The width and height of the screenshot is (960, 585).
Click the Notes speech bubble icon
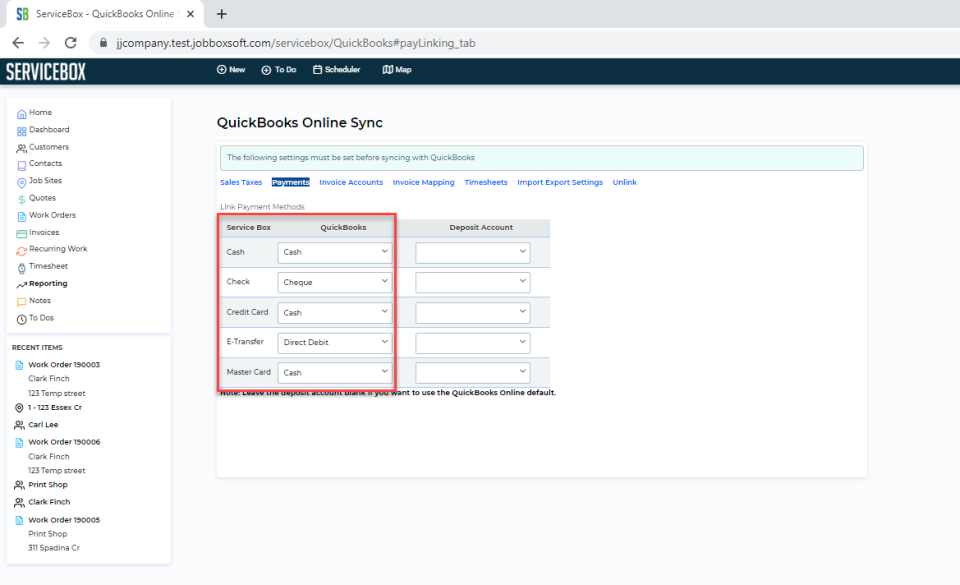click(21, 302)
